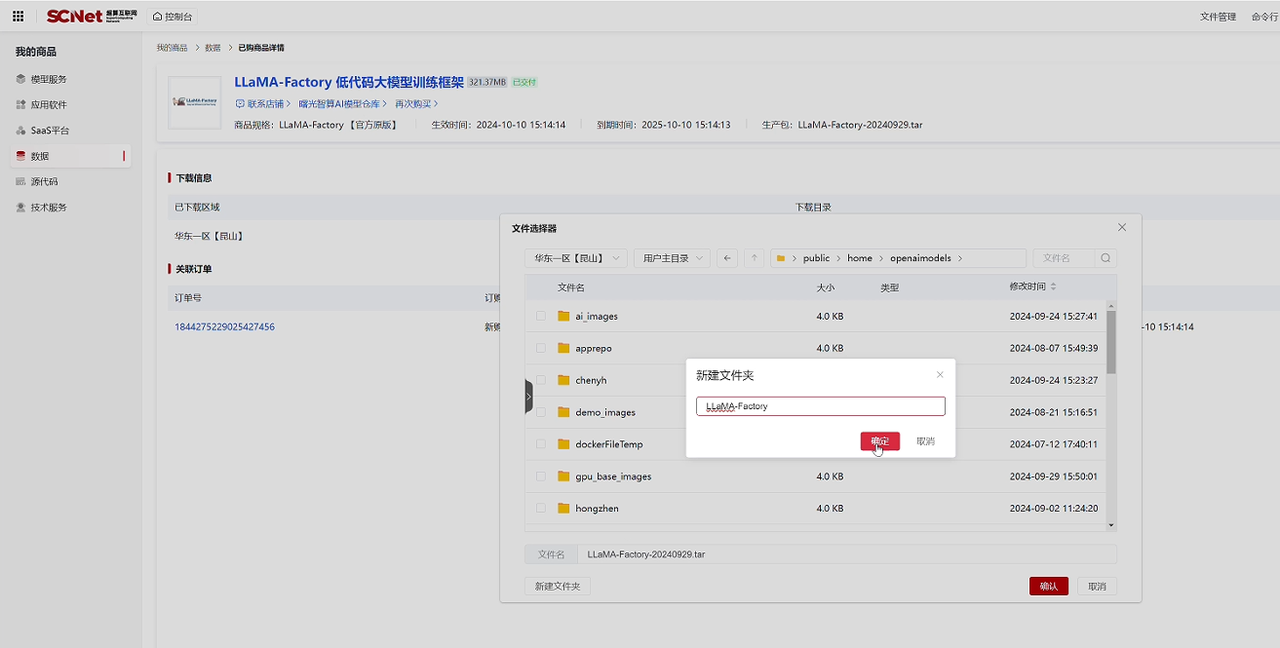
Task: Close the 文件选择器 dialog with X
Action: pos(1122,228)
